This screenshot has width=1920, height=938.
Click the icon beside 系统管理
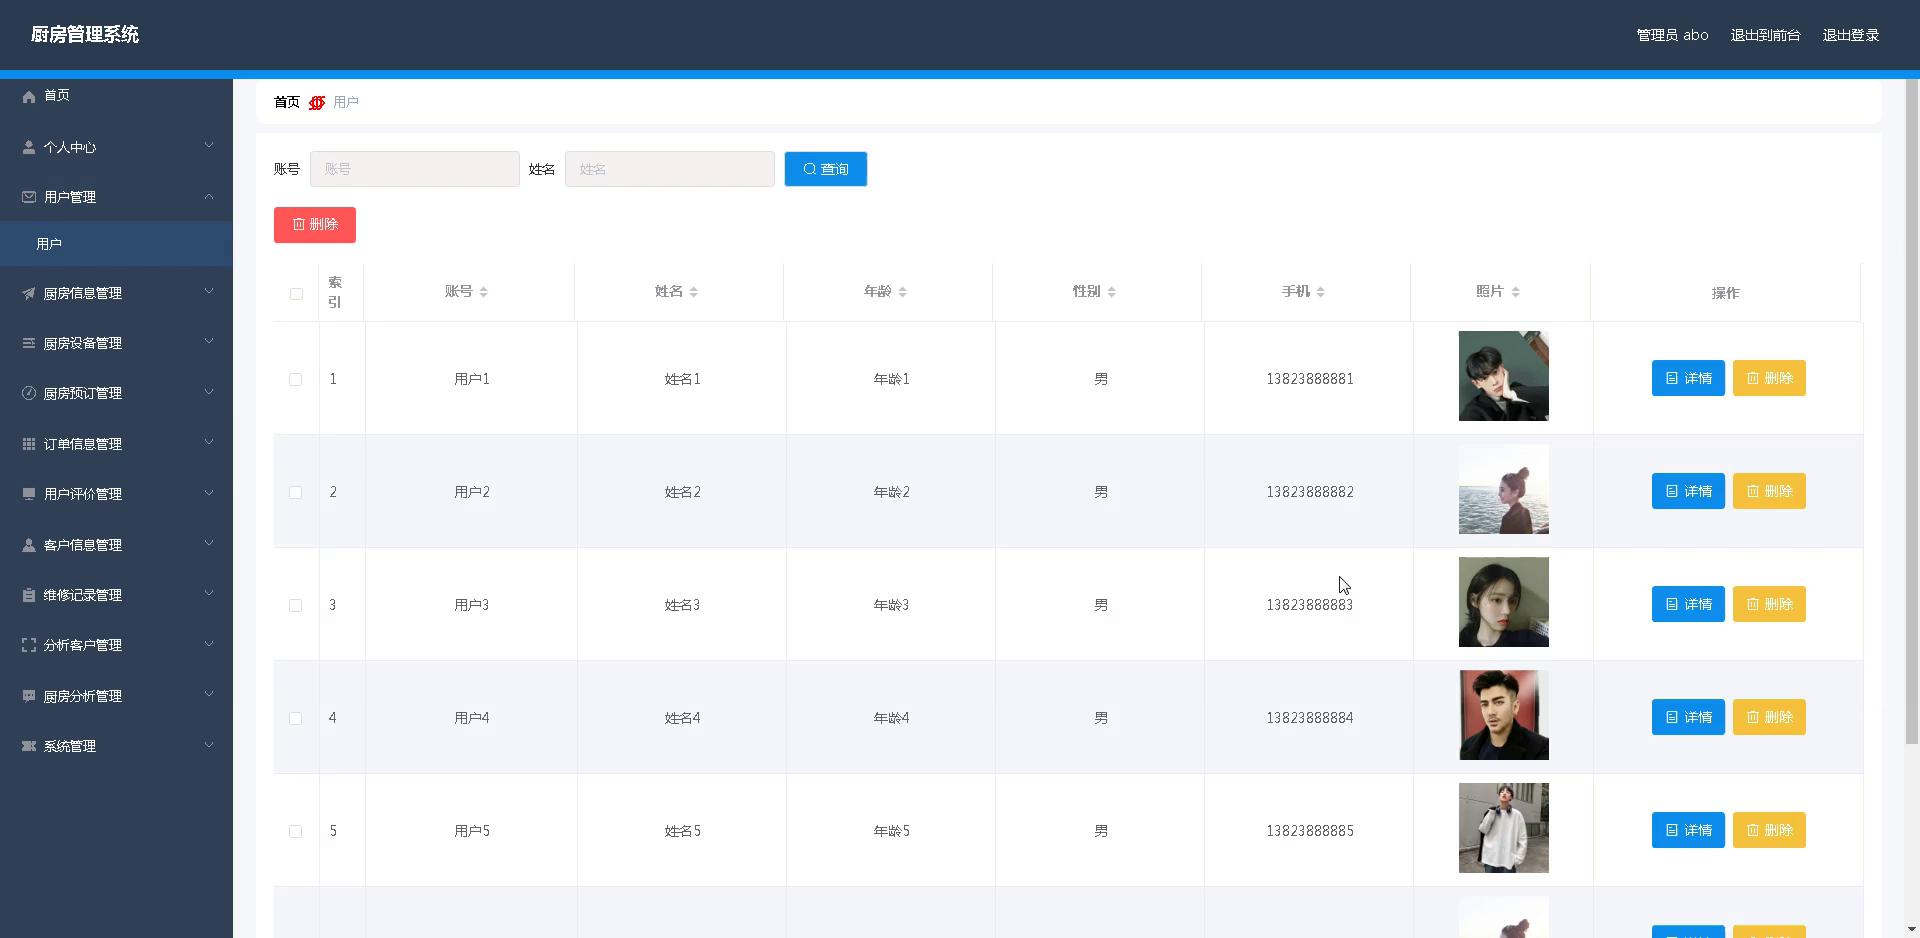pyautogui.click(x=29, y=746)
